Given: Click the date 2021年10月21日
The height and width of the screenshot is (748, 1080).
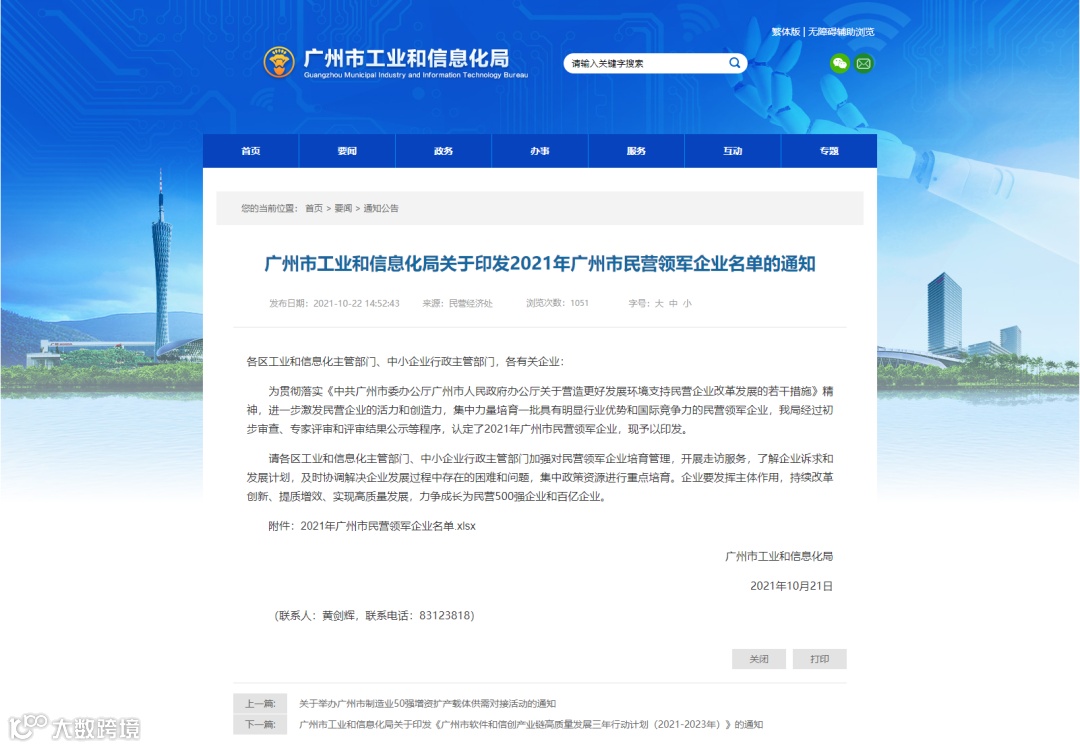Looking at the screenshot, I should [791, 586].
